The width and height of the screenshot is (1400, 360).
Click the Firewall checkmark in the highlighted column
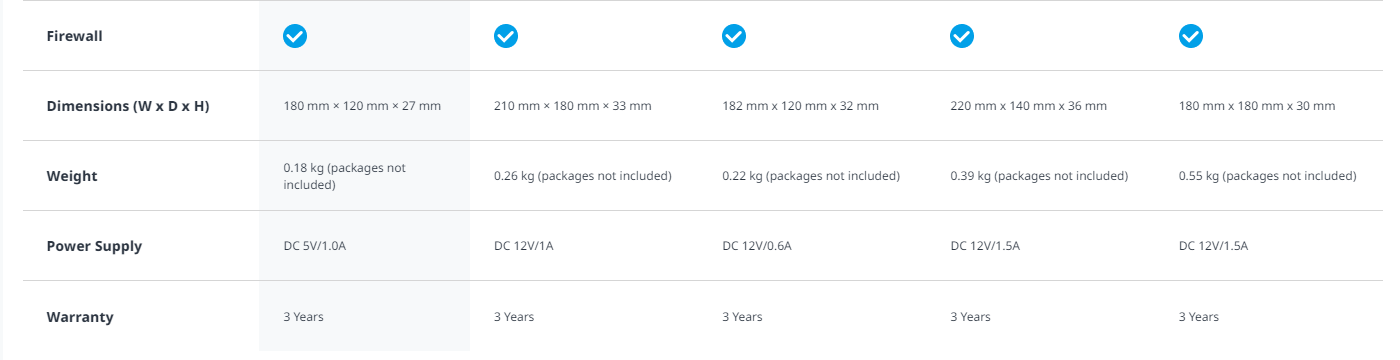(295, 36)
